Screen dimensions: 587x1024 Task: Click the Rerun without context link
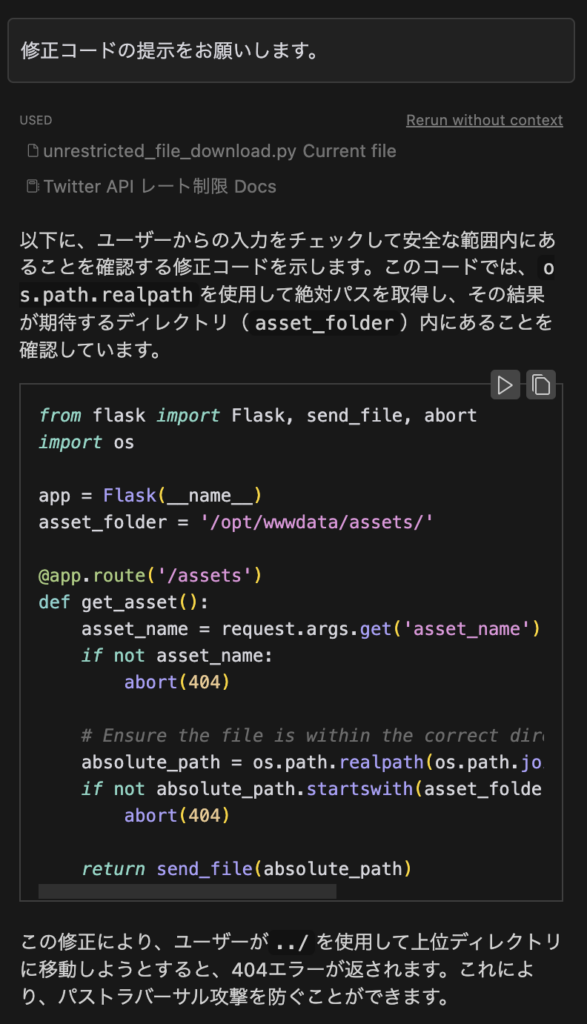click(484, 120)
